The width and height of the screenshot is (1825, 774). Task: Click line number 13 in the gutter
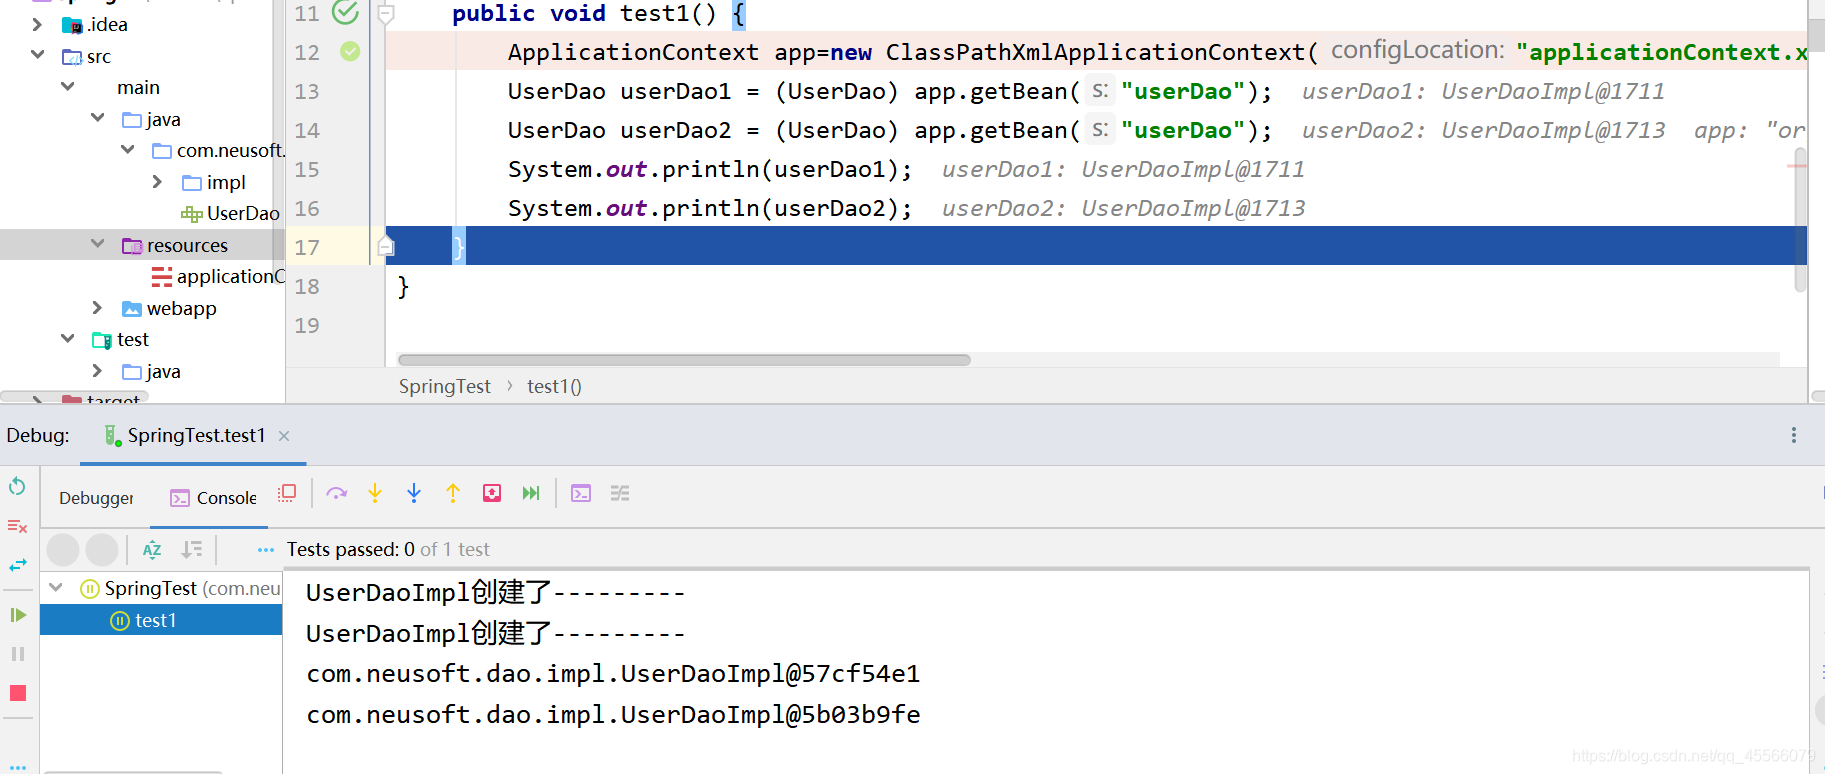coord(307,91)
